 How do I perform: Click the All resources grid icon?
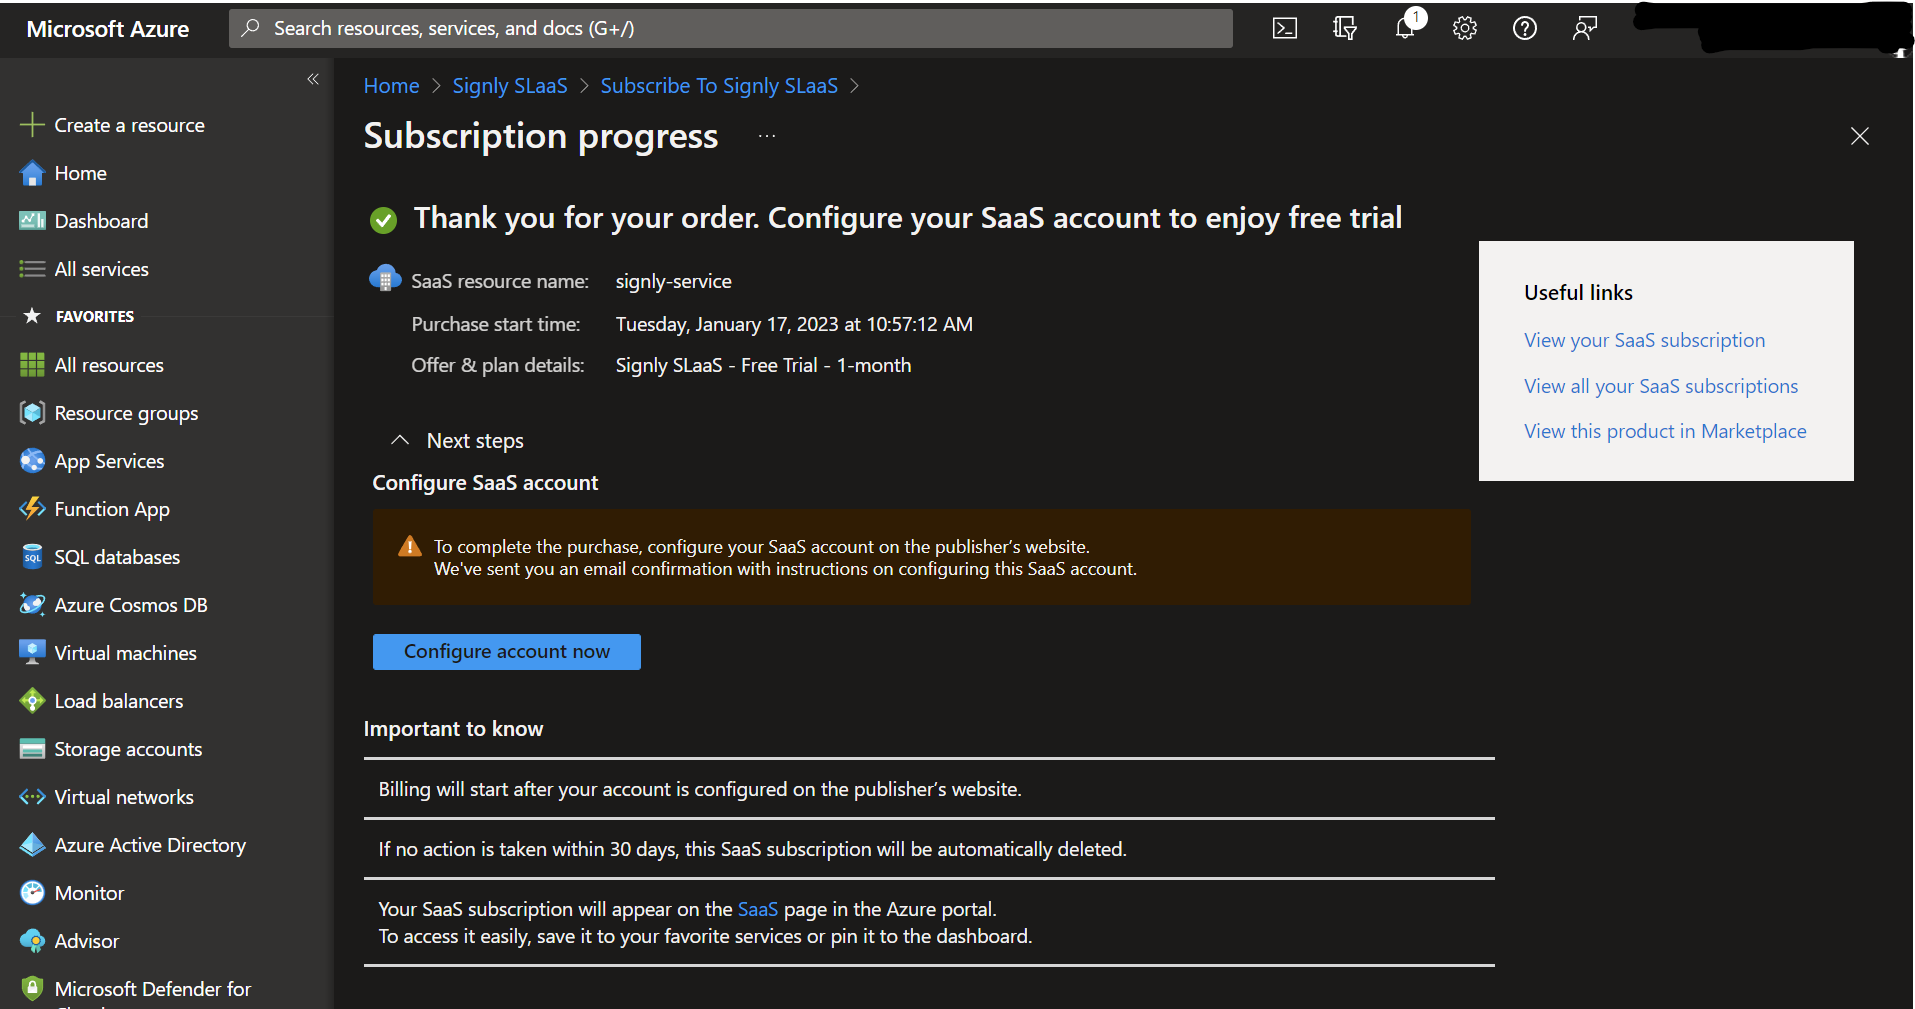[32, 365]
